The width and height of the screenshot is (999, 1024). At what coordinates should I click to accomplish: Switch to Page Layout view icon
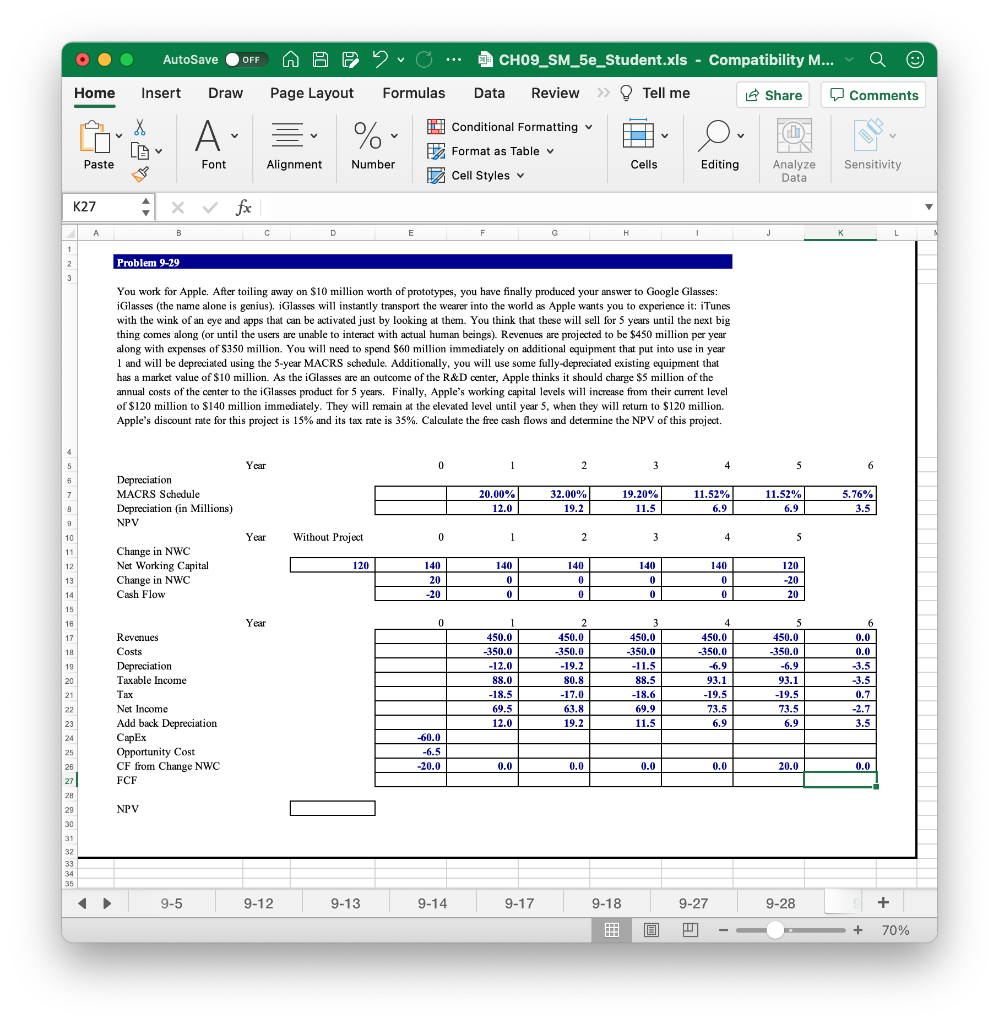(651, 930)
